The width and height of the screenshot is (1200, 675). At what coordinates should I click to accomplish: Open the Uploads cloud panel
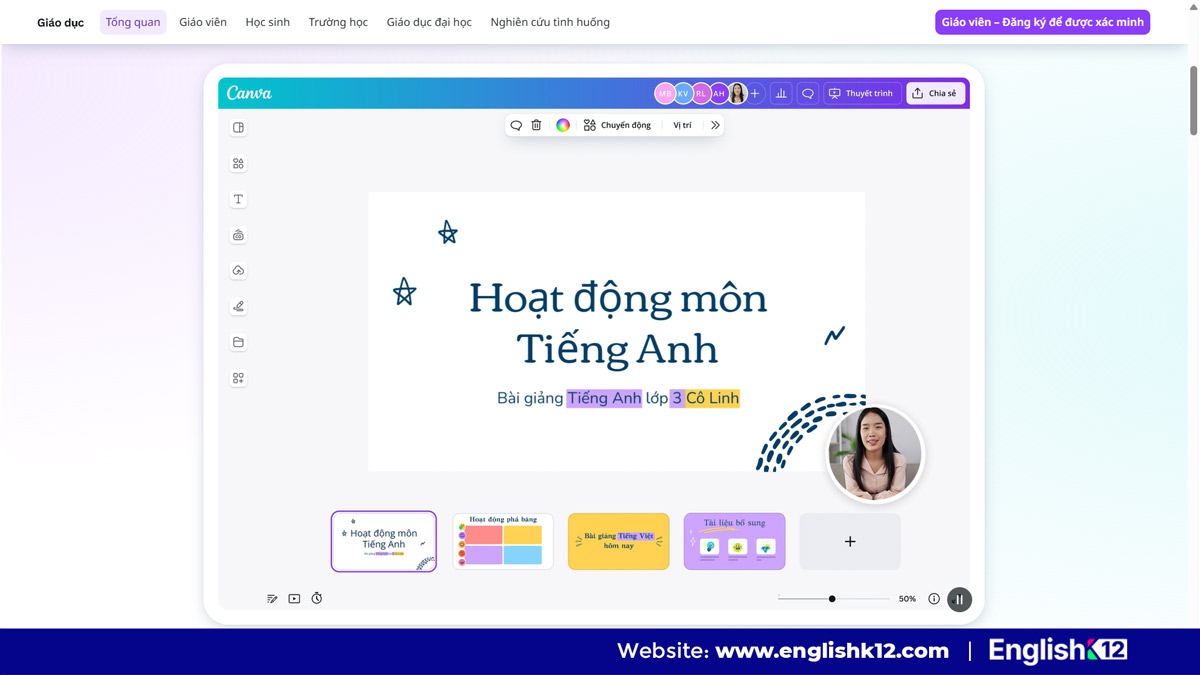click(238, 270)
